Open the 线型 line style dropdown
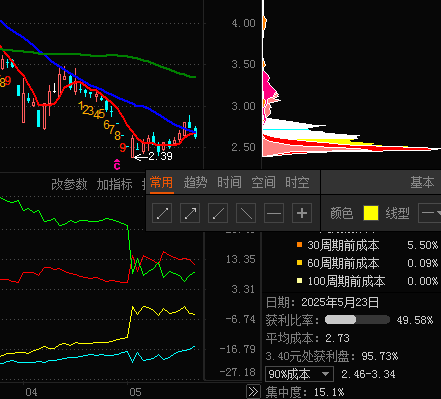Screen dimensions: 441x399 pos(430,213)
